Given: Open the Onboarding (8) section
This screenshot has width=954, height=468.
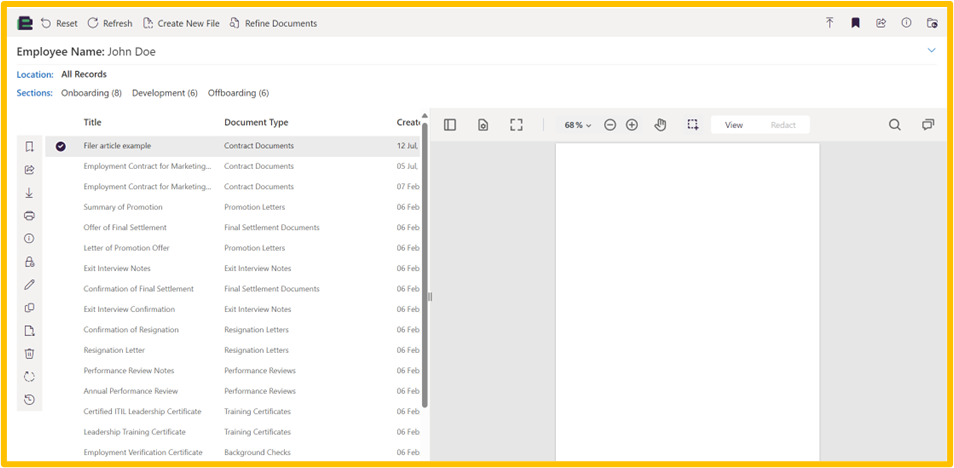Looking at the screenshot, I should [x=91, y=93].
